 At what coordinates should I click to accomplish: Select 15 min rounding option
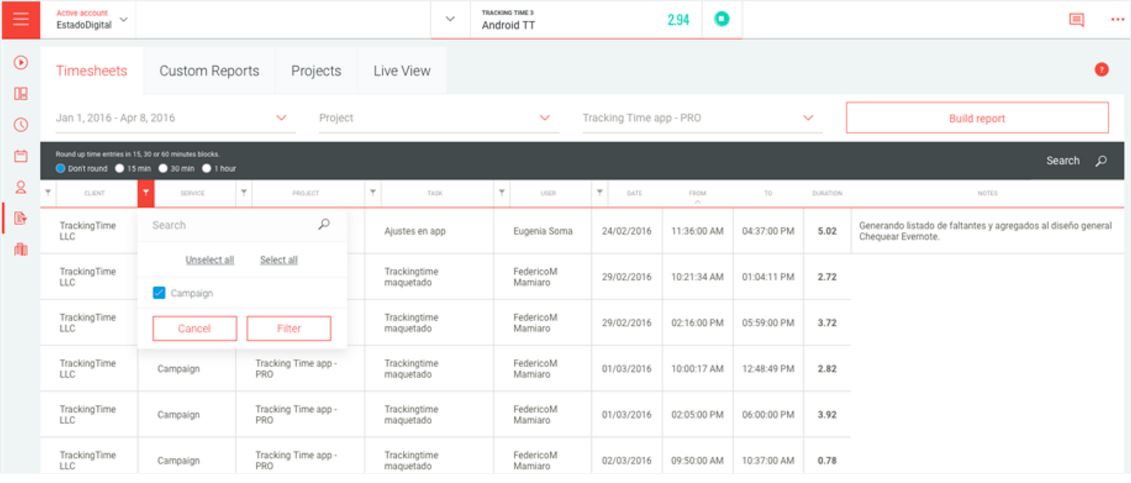pyautogui.click(x=120, y=169)
